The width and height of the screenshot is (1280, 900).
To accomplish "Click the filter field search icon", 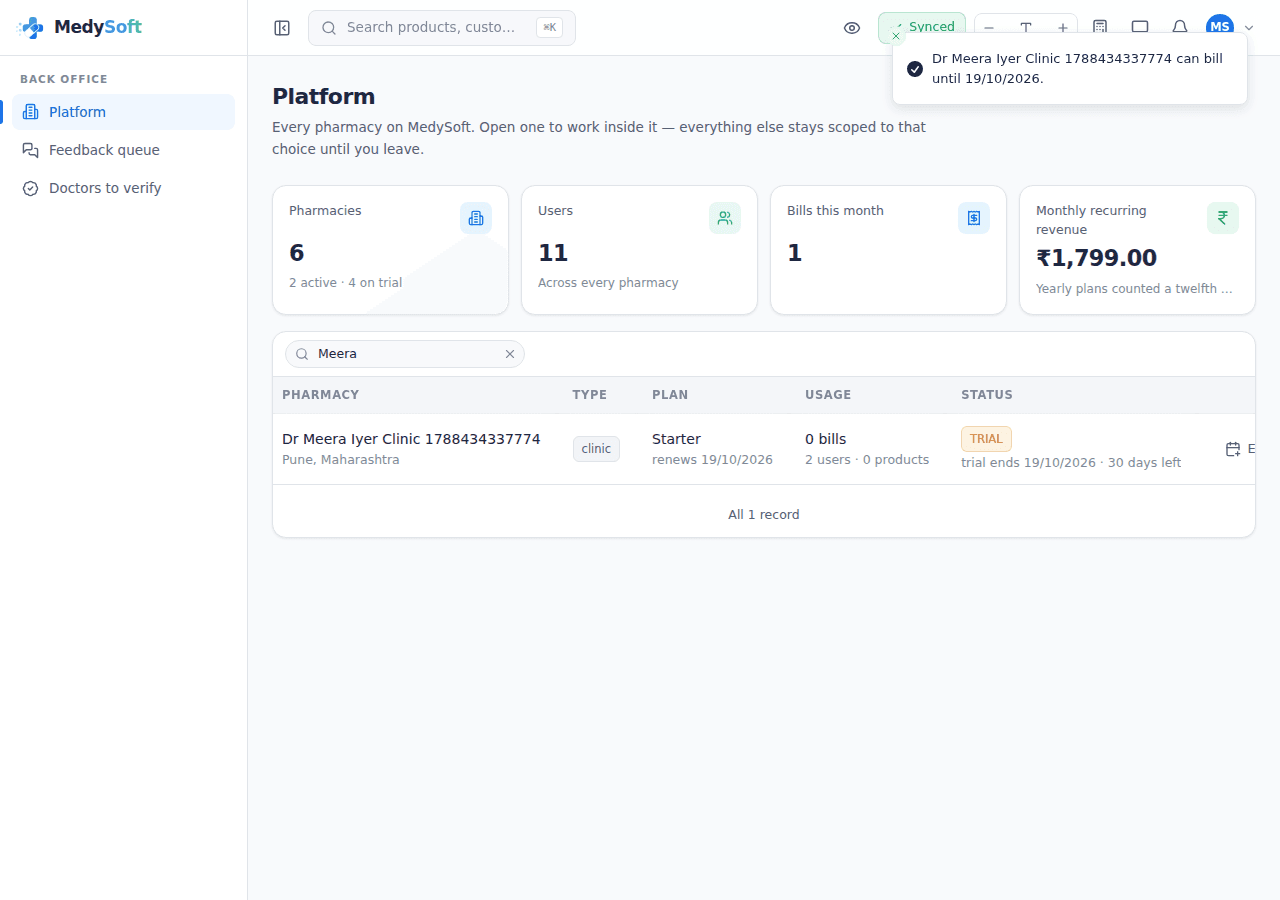I will (x=302, y=354).
